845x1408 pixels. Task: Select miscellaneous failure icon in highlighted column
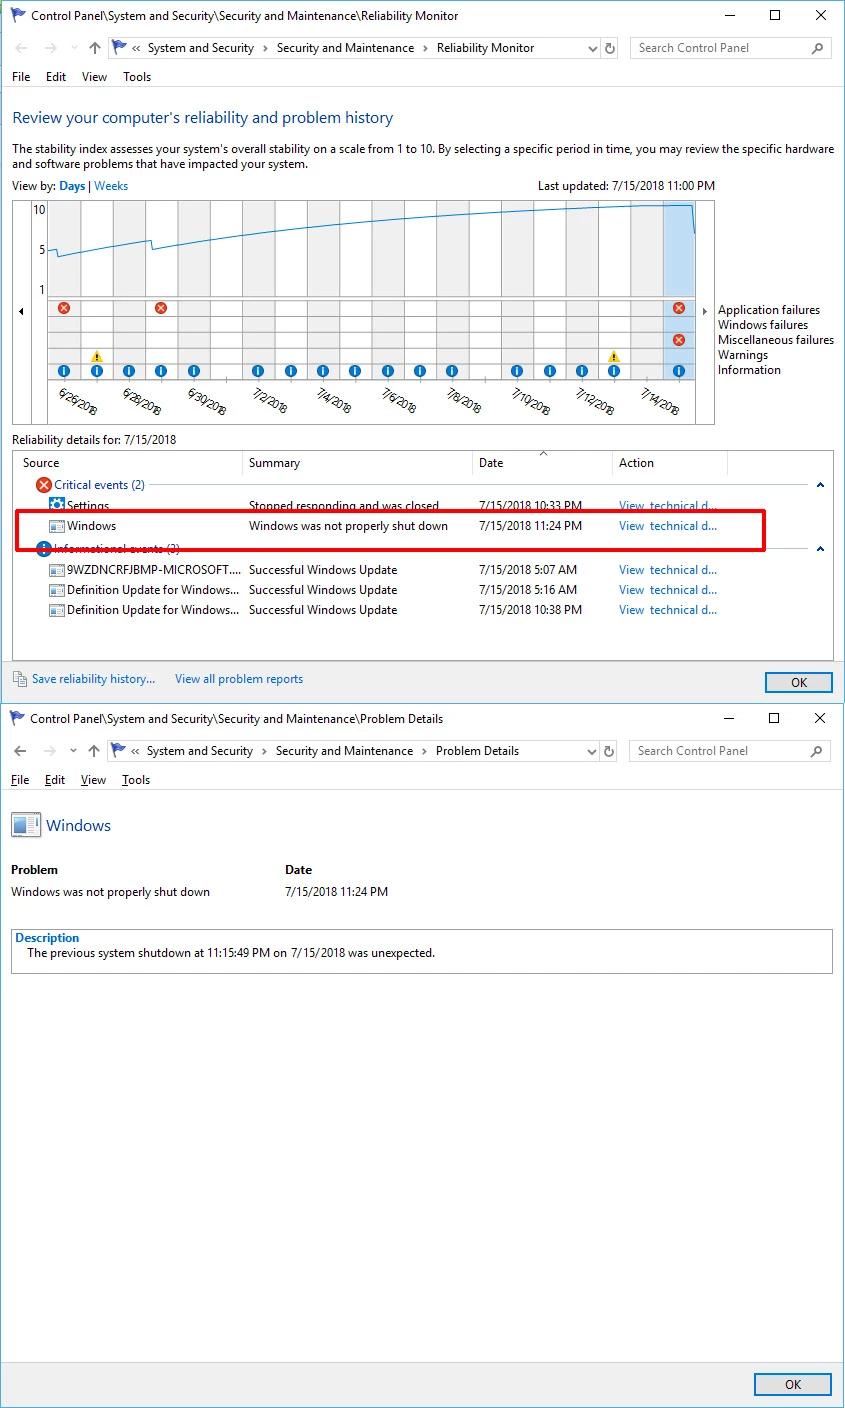pyautogui.click(x=679, y=340)
